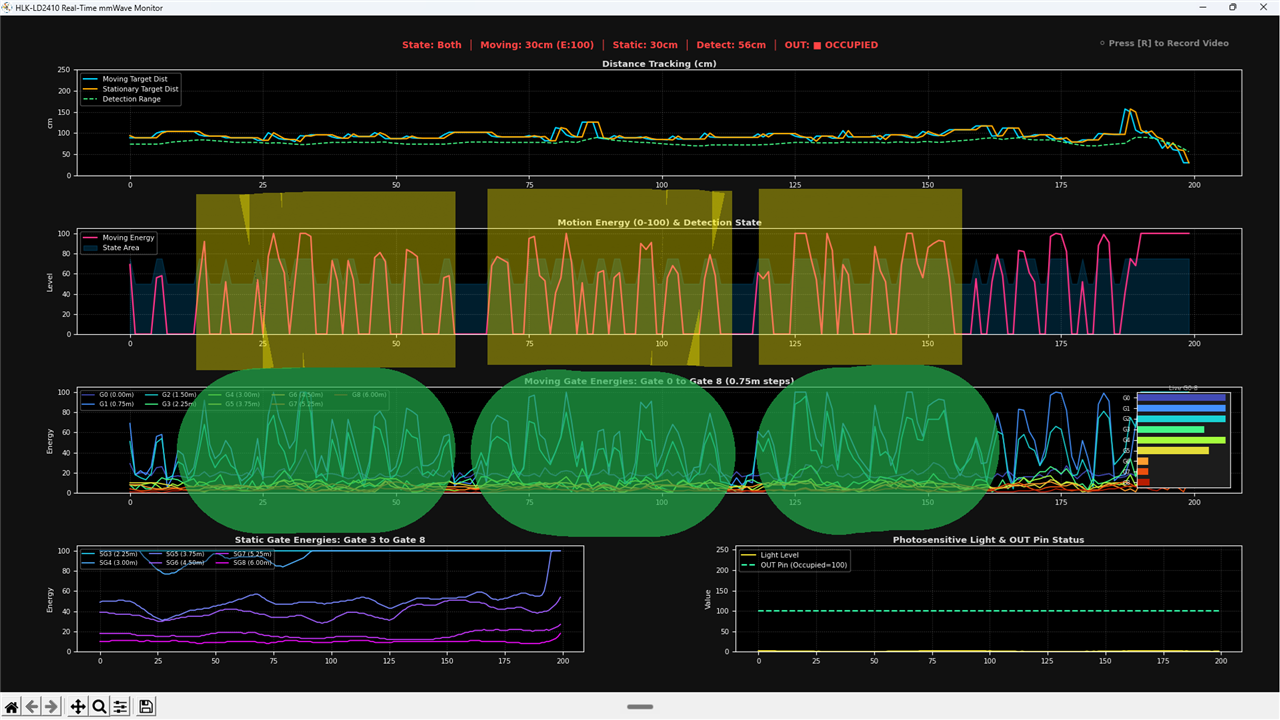Open Configure subplots sliders icon
1280x720 pixels.
[x=120, y=707]
